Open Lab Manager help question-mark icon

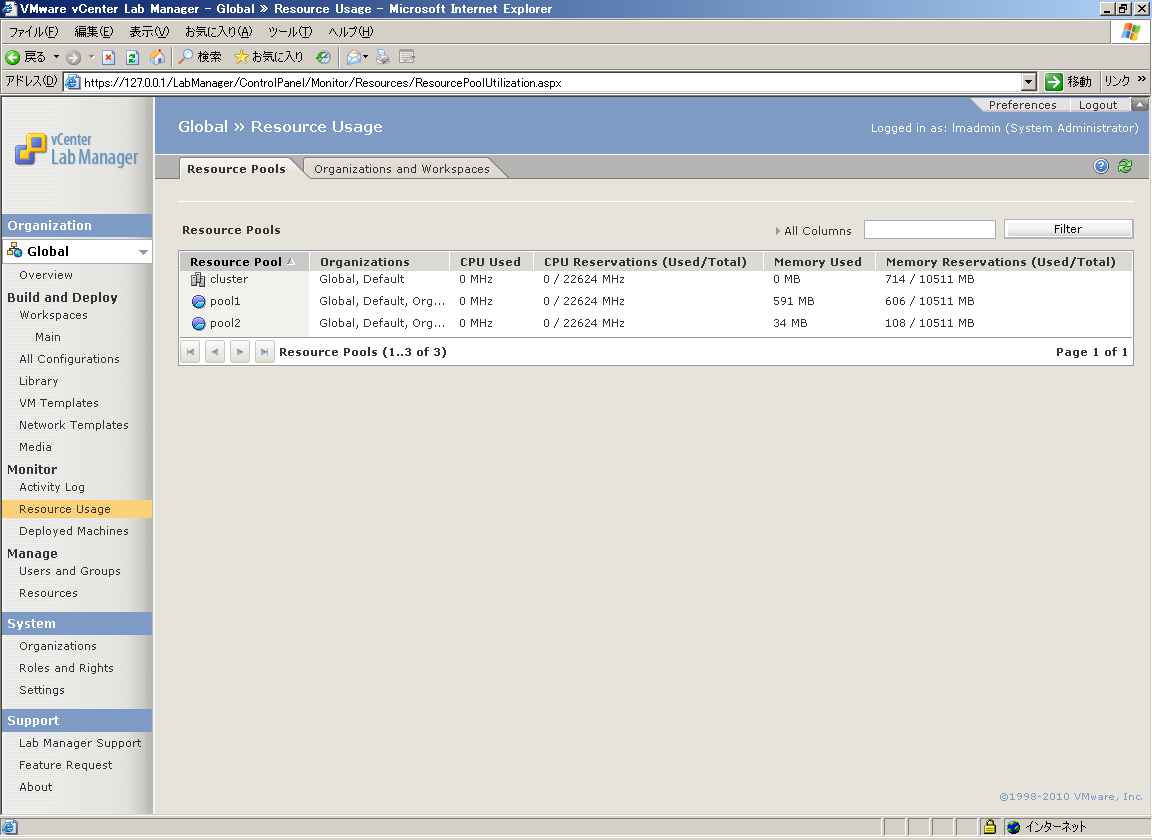click(1101, 166)
